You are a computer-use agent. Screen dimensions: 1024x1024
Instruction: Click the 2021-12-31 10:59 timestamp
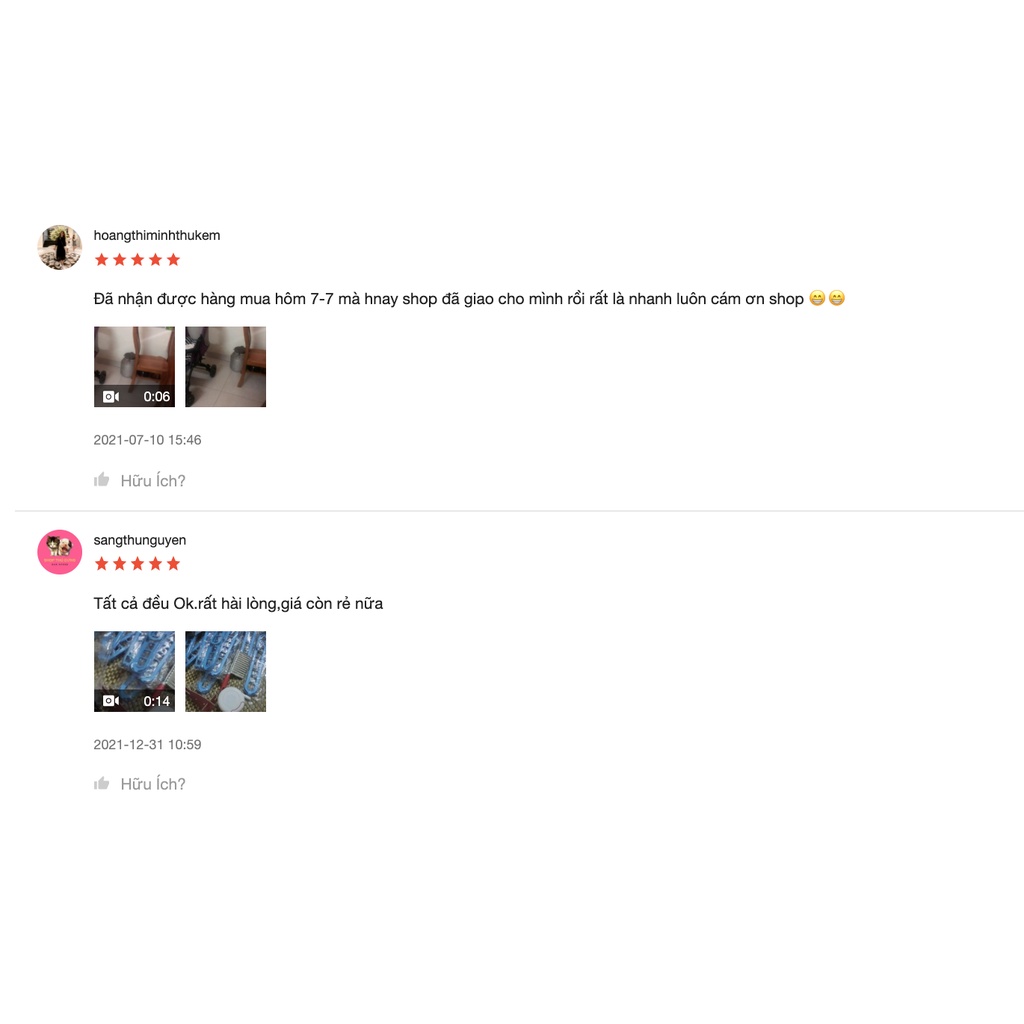pyautogui.click(x=147, y=744)
